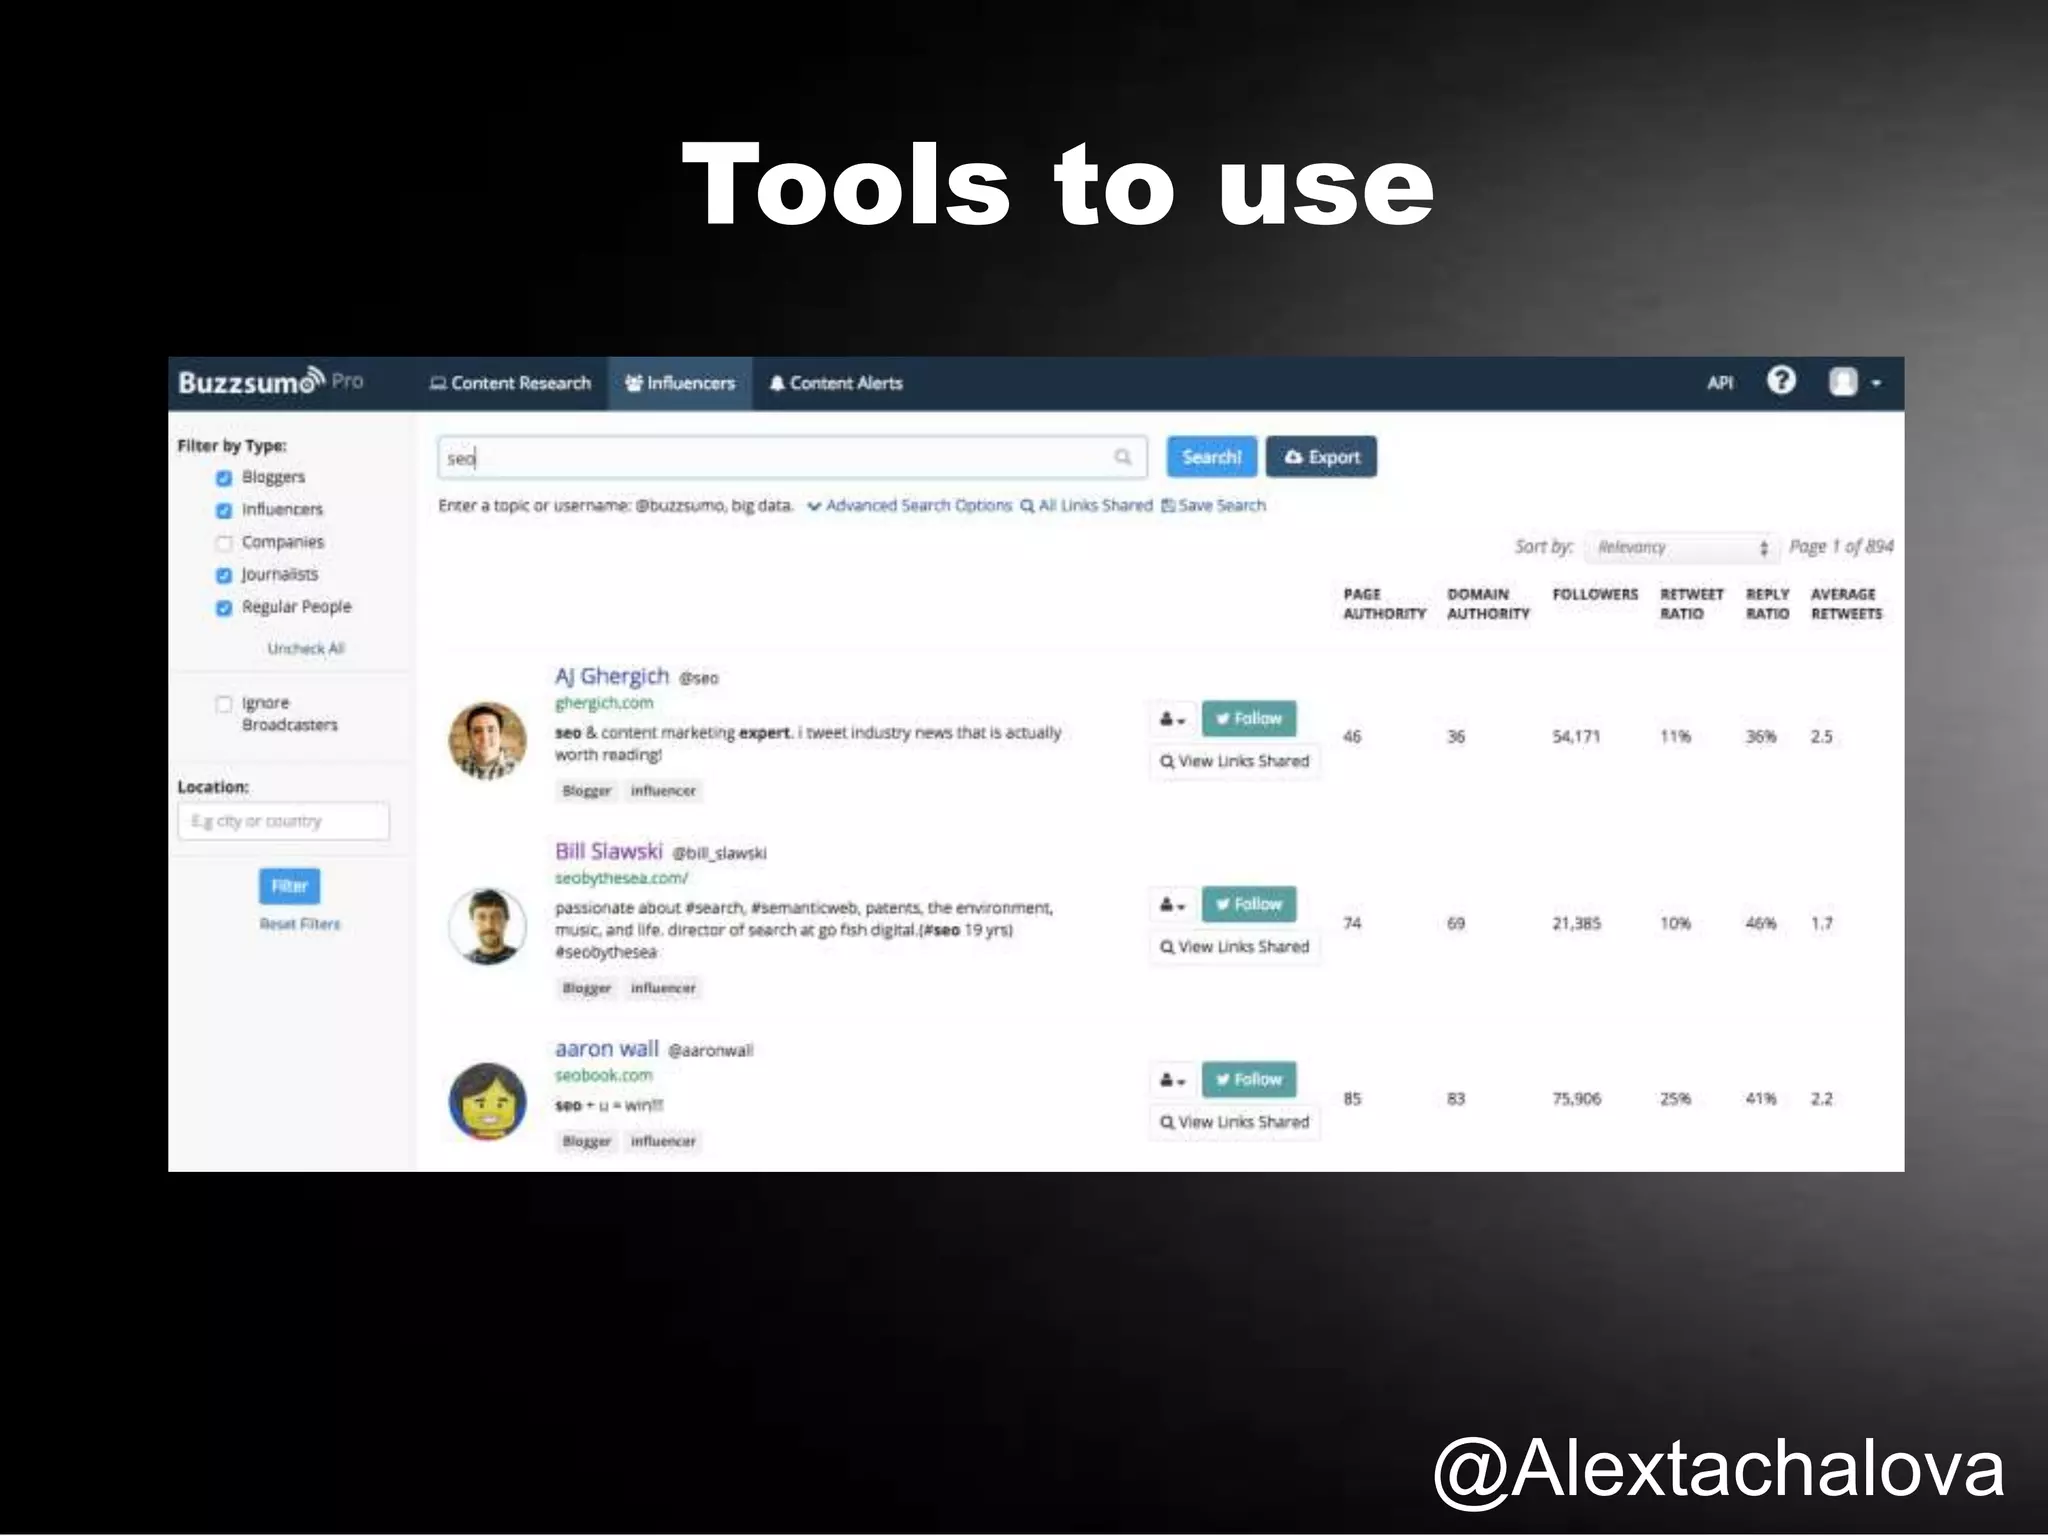Click followers value 75,906

[1576, 1099]
